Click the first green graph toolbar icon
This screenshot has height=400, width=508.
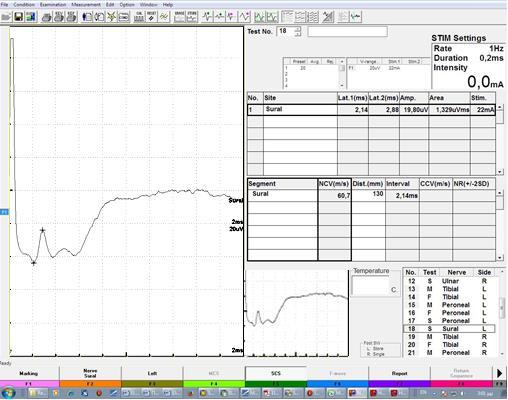(260, 17)
